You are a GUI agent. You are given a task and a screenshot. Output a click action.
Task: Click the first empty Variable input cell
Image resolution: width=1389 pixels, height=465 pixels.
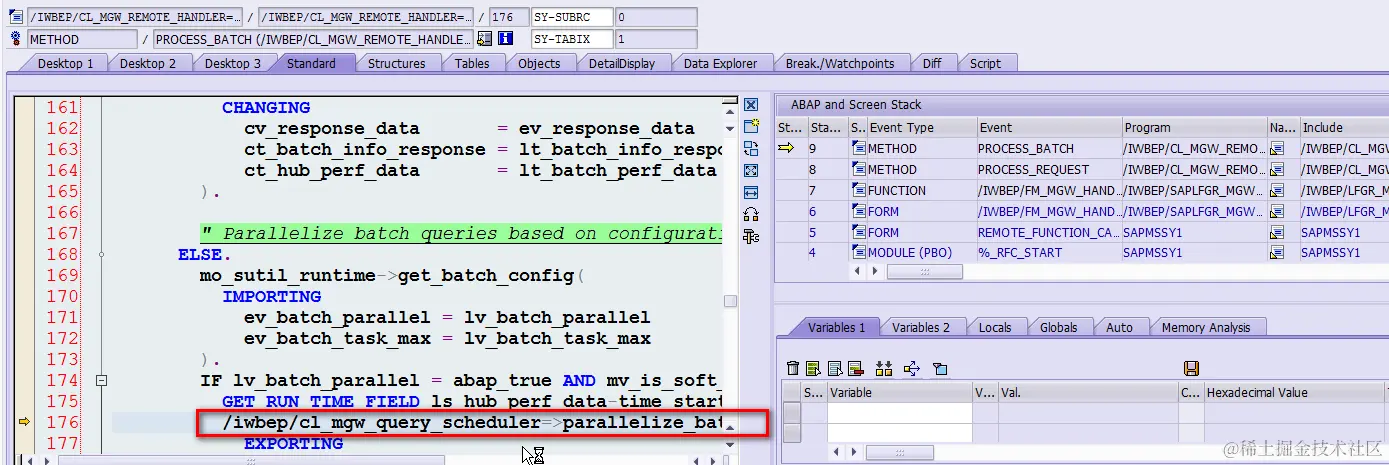click(899, 413)
